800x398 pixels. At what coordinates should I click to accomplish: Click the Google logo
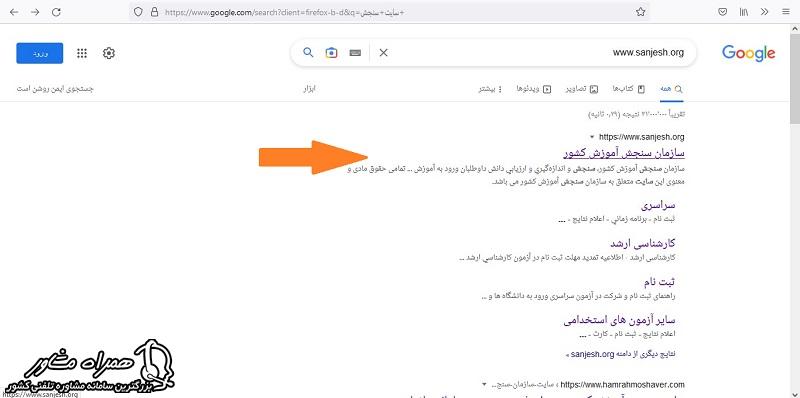tap(748, 53)
